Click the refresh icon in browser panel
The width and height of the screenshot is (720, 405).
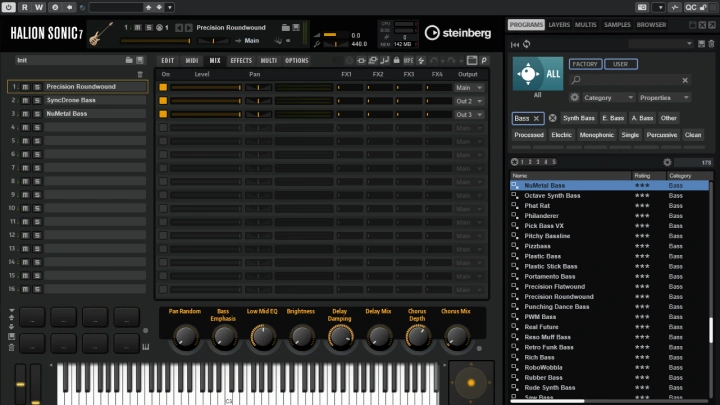pyautogui.click(x=527, y=44)
